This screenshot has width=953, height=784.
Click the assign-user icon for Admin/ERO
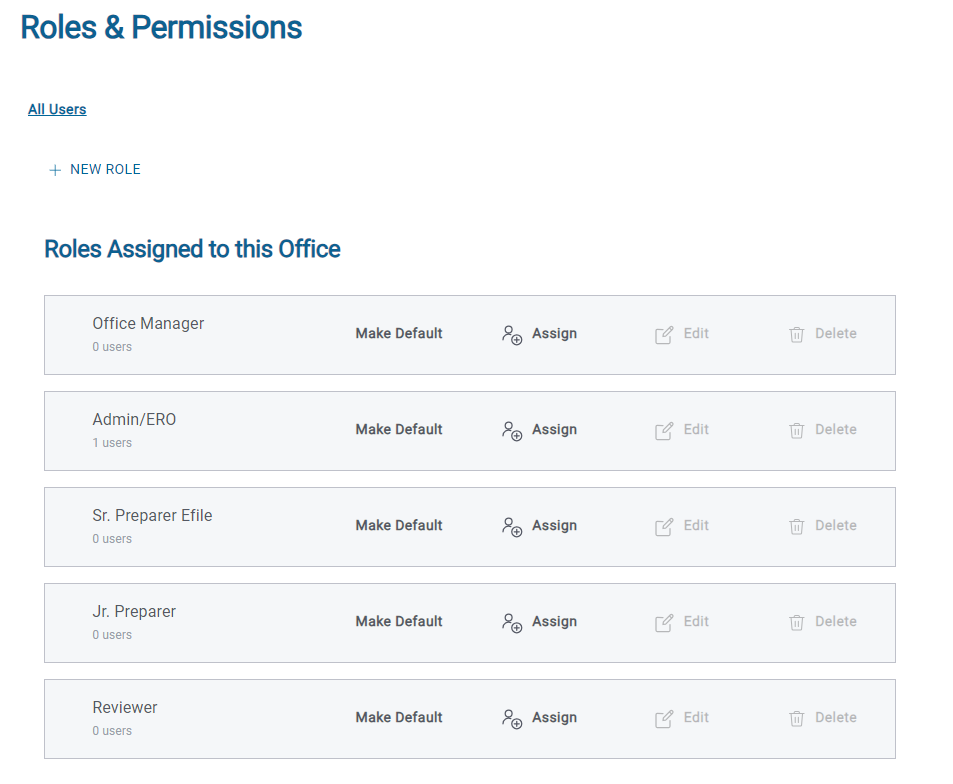pos(512,431)
